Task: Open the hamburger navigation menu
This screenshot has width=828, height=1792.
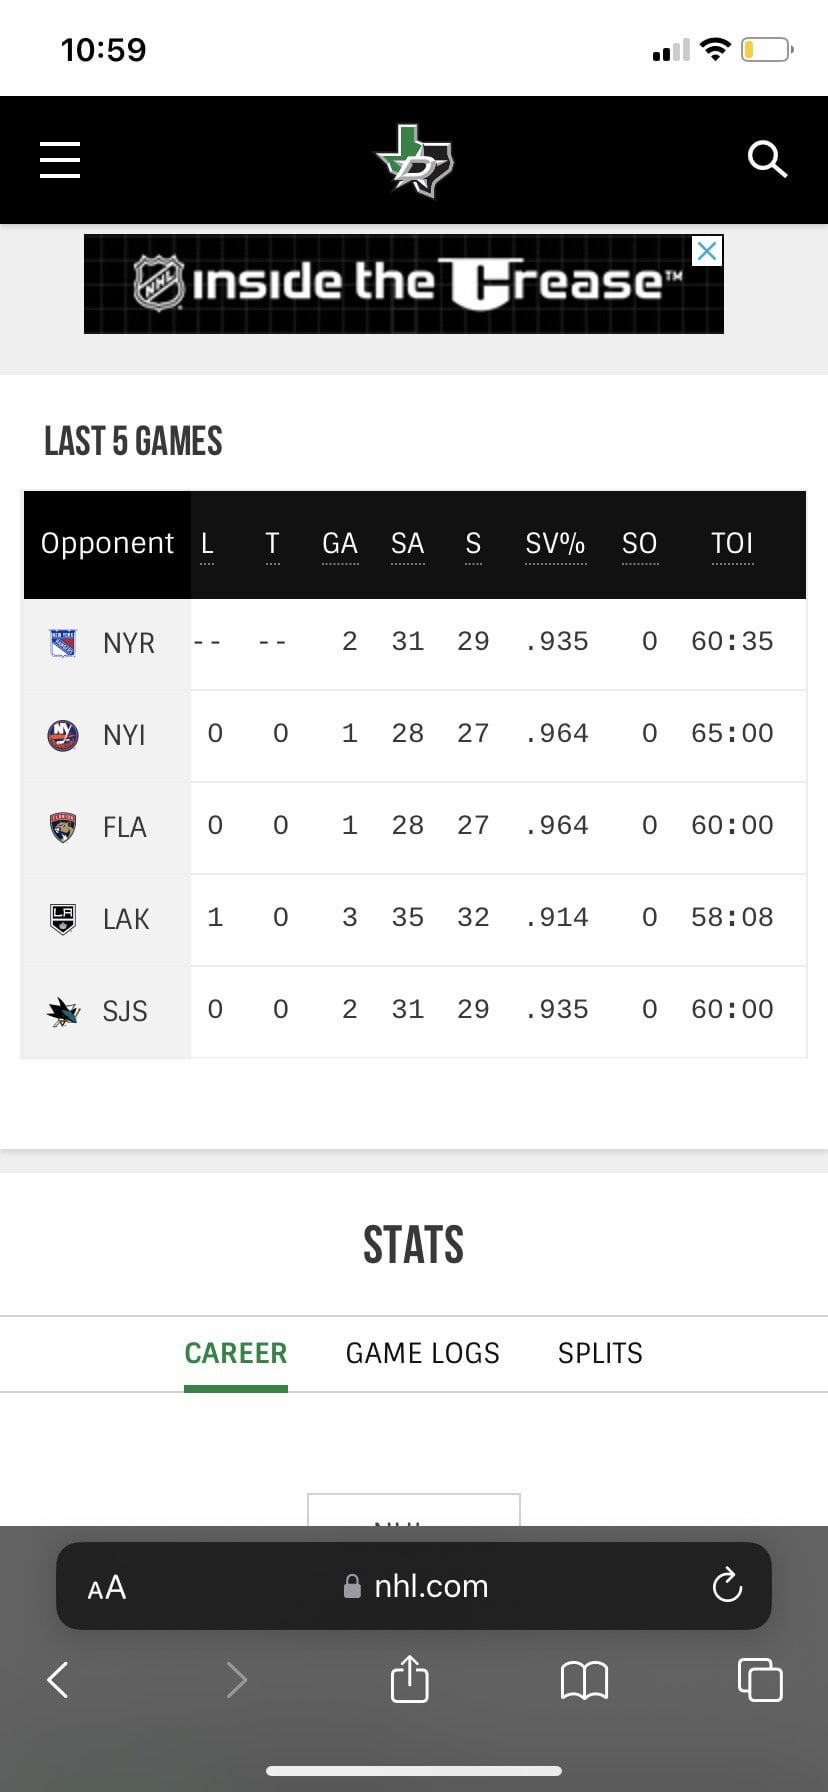Action: pos(60,160)
